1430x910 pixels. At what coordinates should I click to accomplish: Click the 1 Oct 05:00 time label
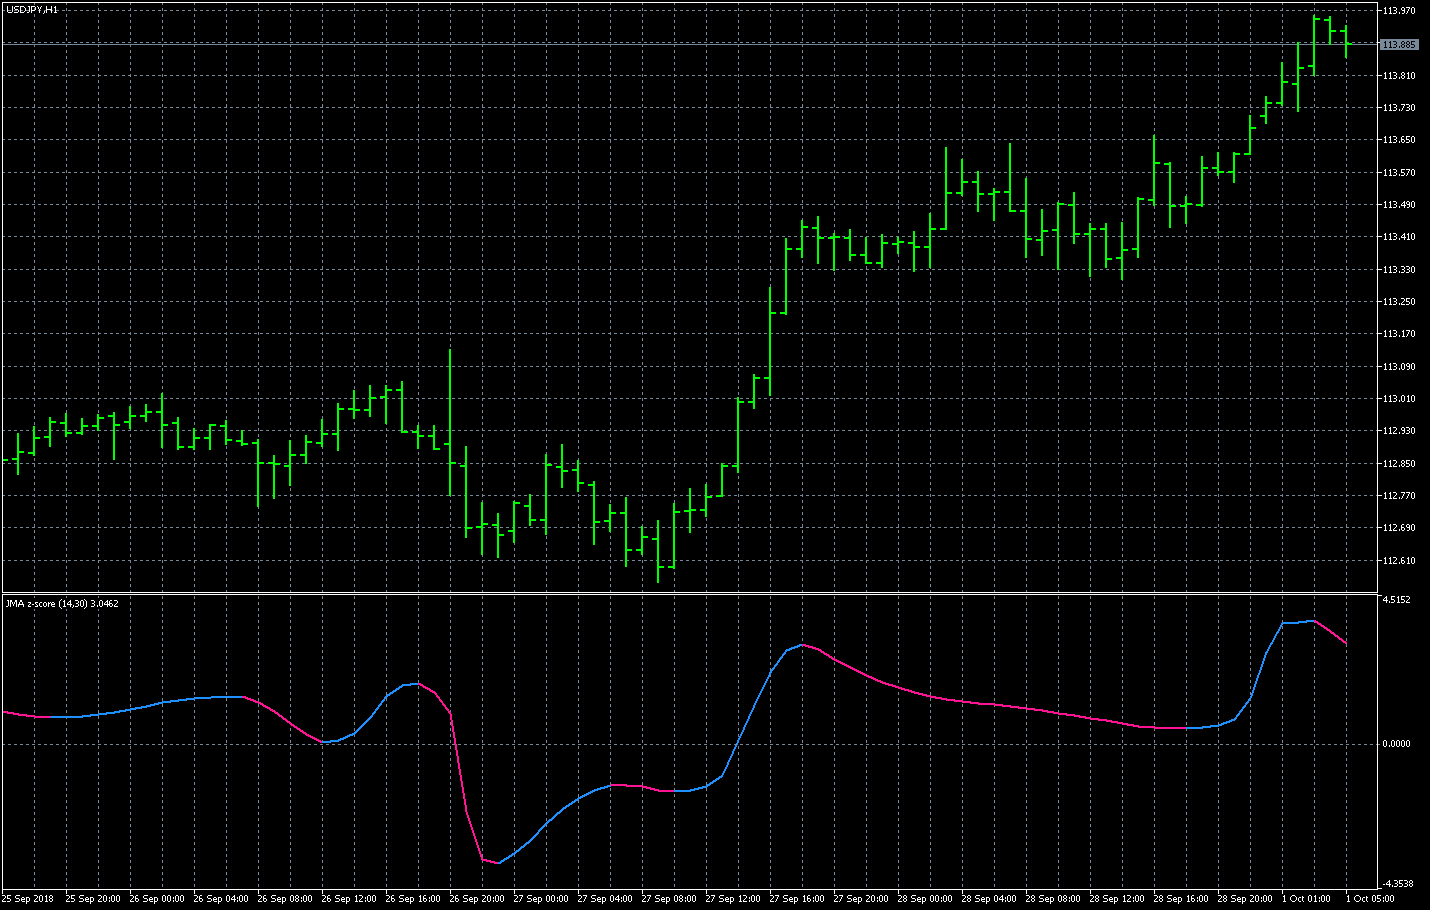1369,899
